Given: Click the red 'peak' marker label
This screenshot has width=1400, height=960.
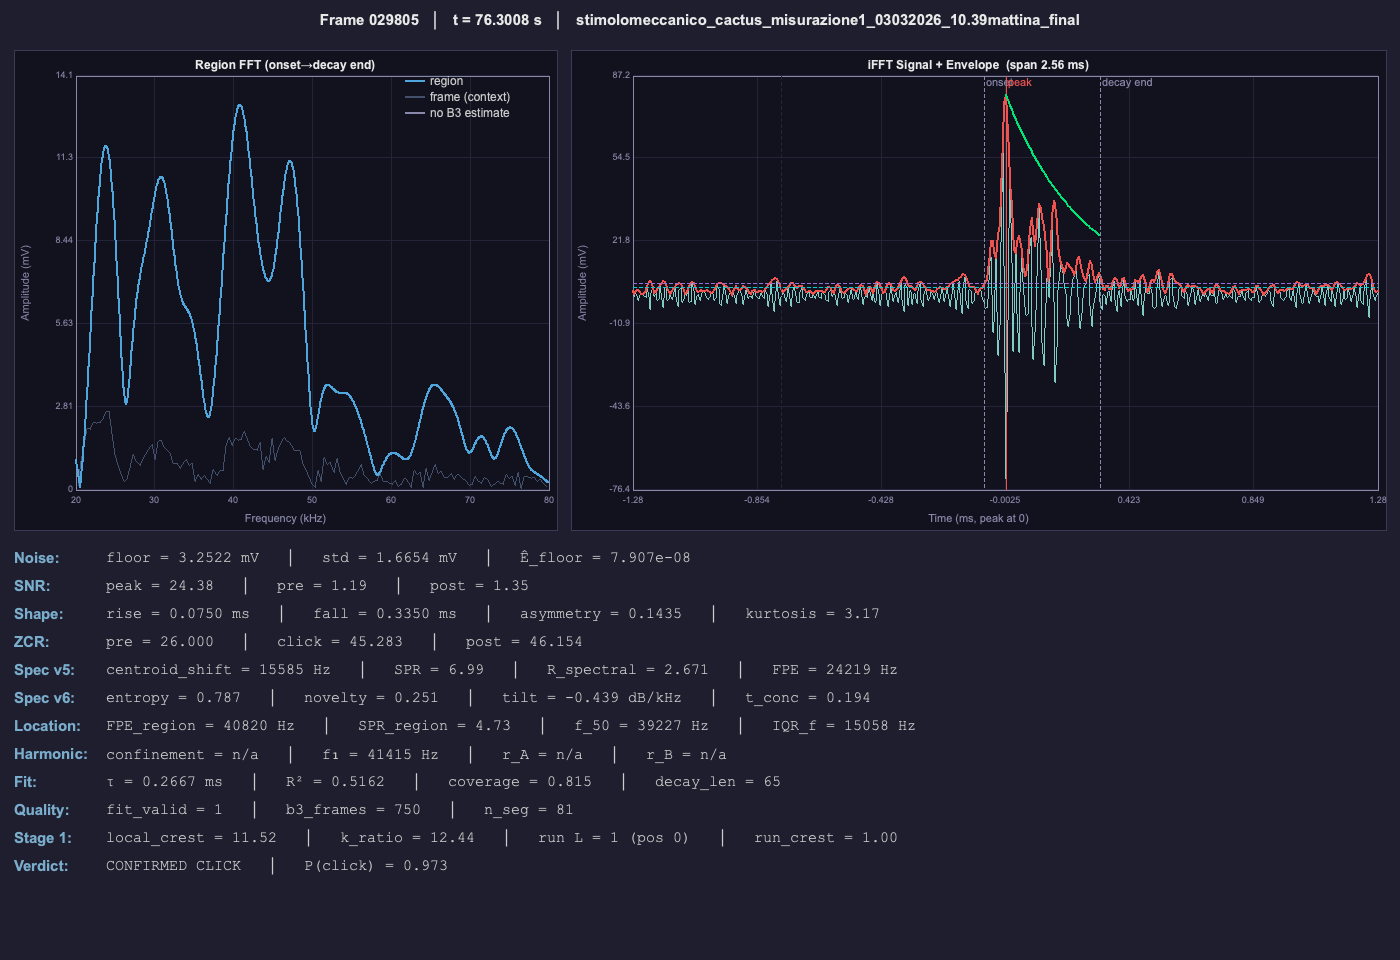Looking at the screenshot, I should tap(1019, 82).
